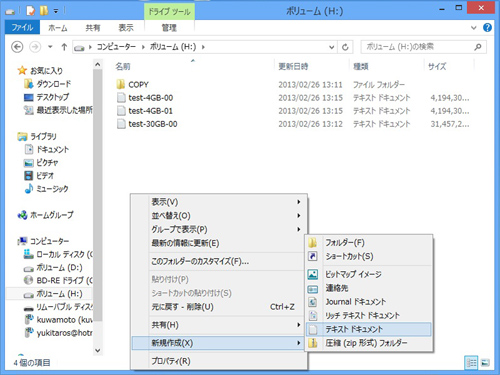The width and height of the screenshot is (500, 375).
Task: Click the コンピューター breadcrumb in address bar
Action: pyautogui.click(x=116, y=47)
